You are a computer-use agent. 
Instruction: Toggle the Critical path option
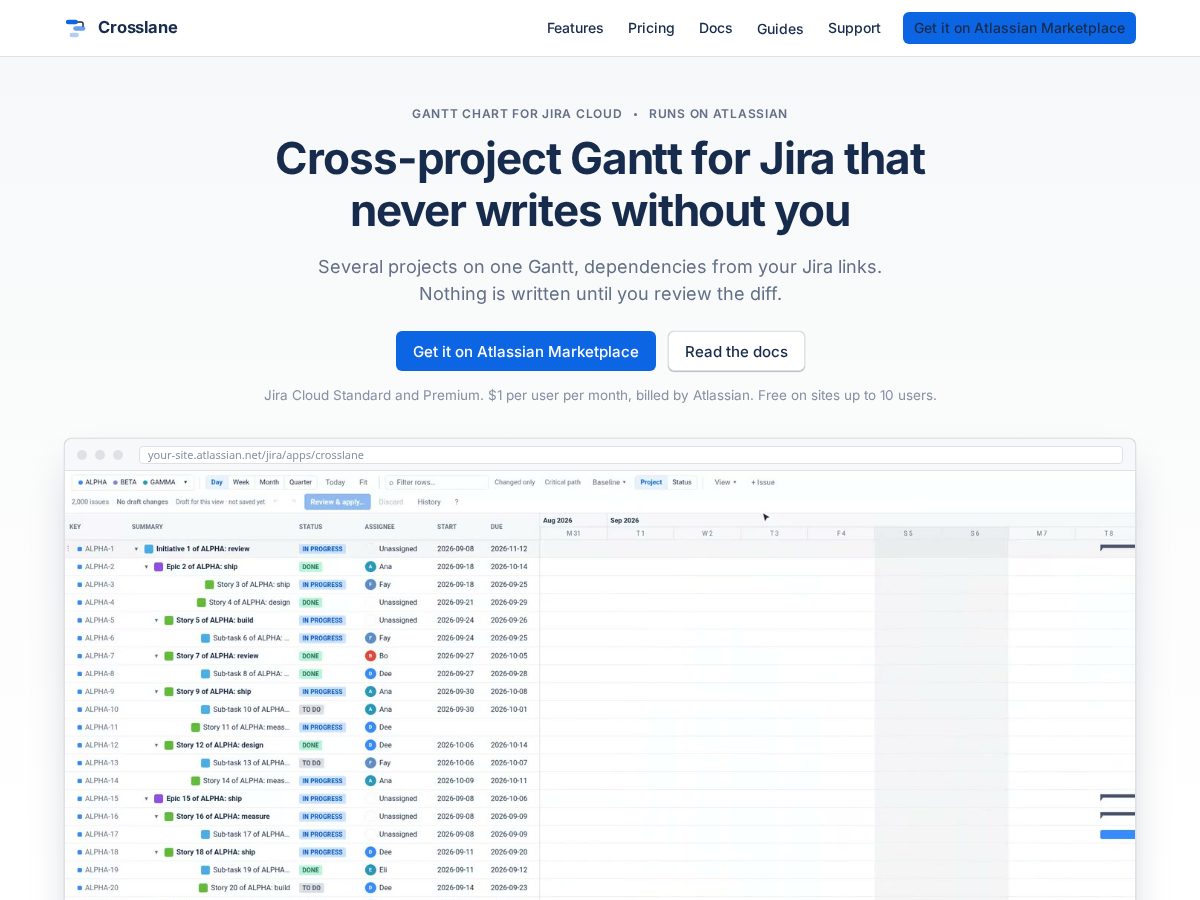coord(563,482)
